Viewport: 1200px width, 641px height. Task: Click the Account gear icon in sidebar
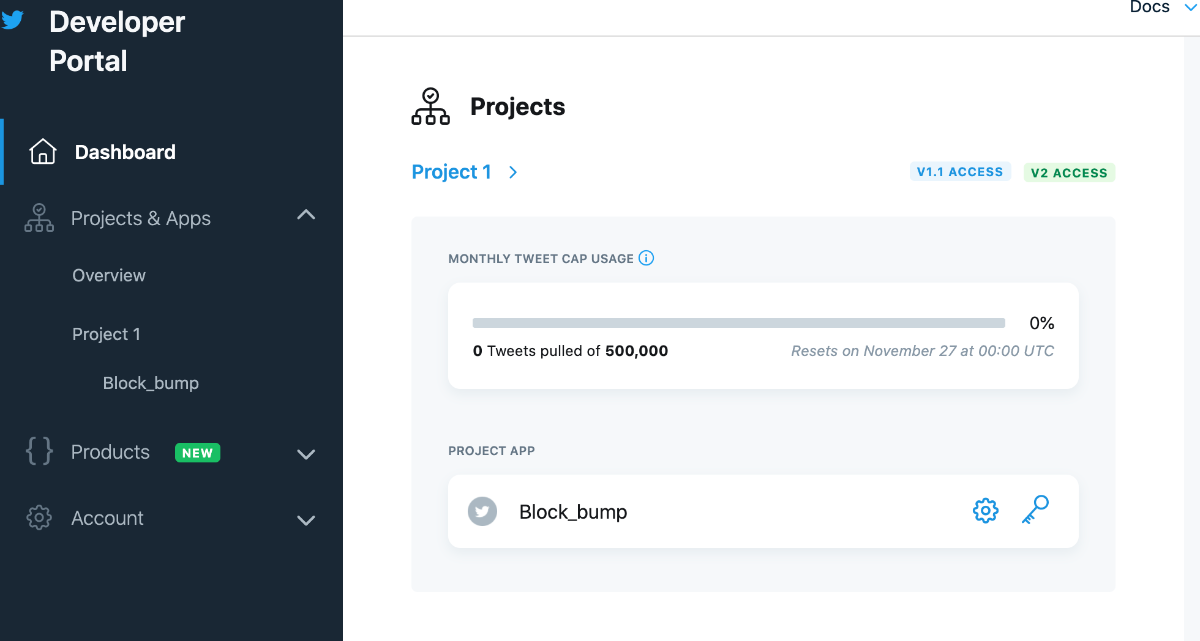point(39,518)
